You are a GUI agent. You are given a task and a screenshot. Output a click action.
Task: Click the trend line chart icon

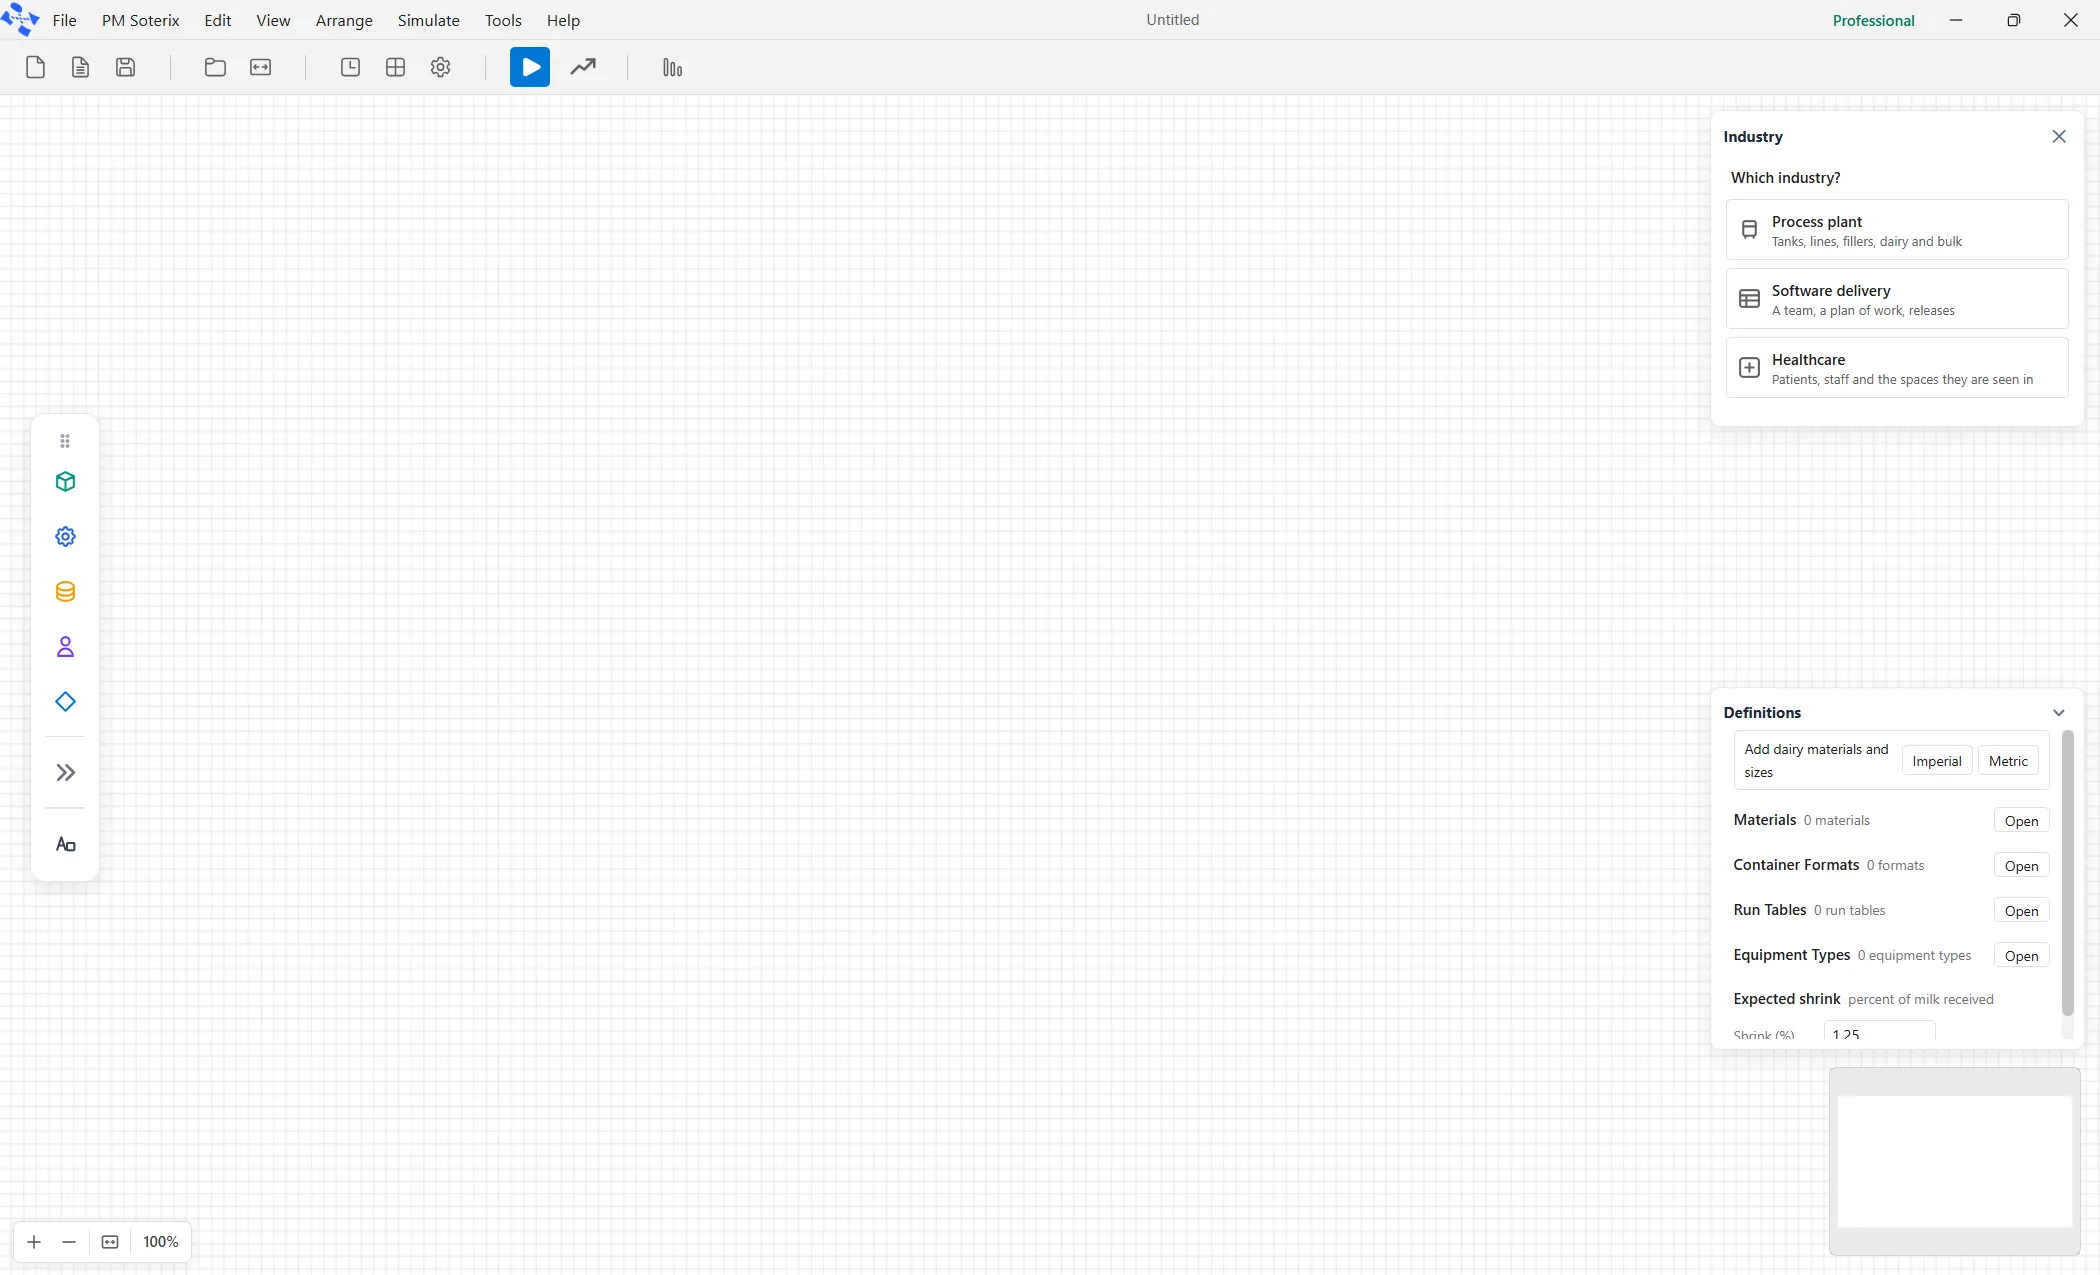[583, 67]
